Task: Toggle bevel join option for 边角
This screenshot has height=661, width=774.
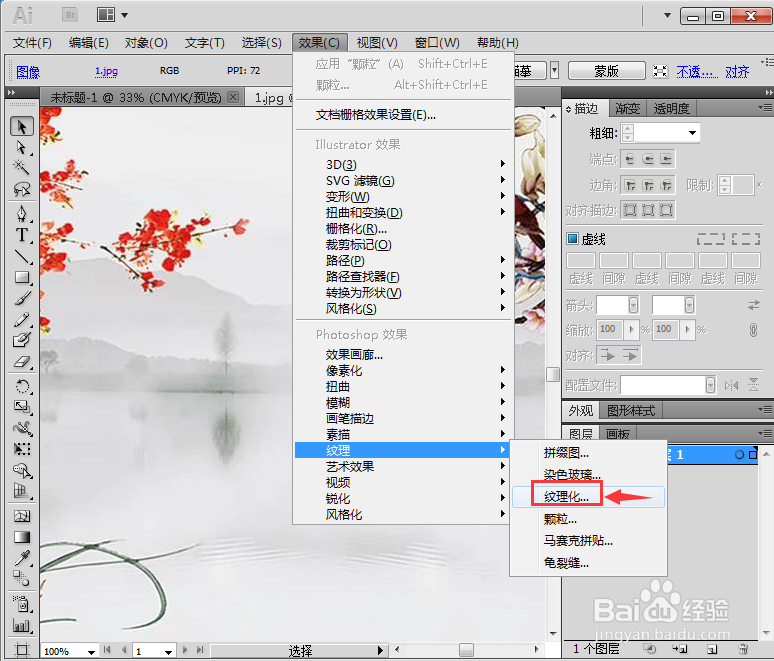Action: tap(666, 186)
